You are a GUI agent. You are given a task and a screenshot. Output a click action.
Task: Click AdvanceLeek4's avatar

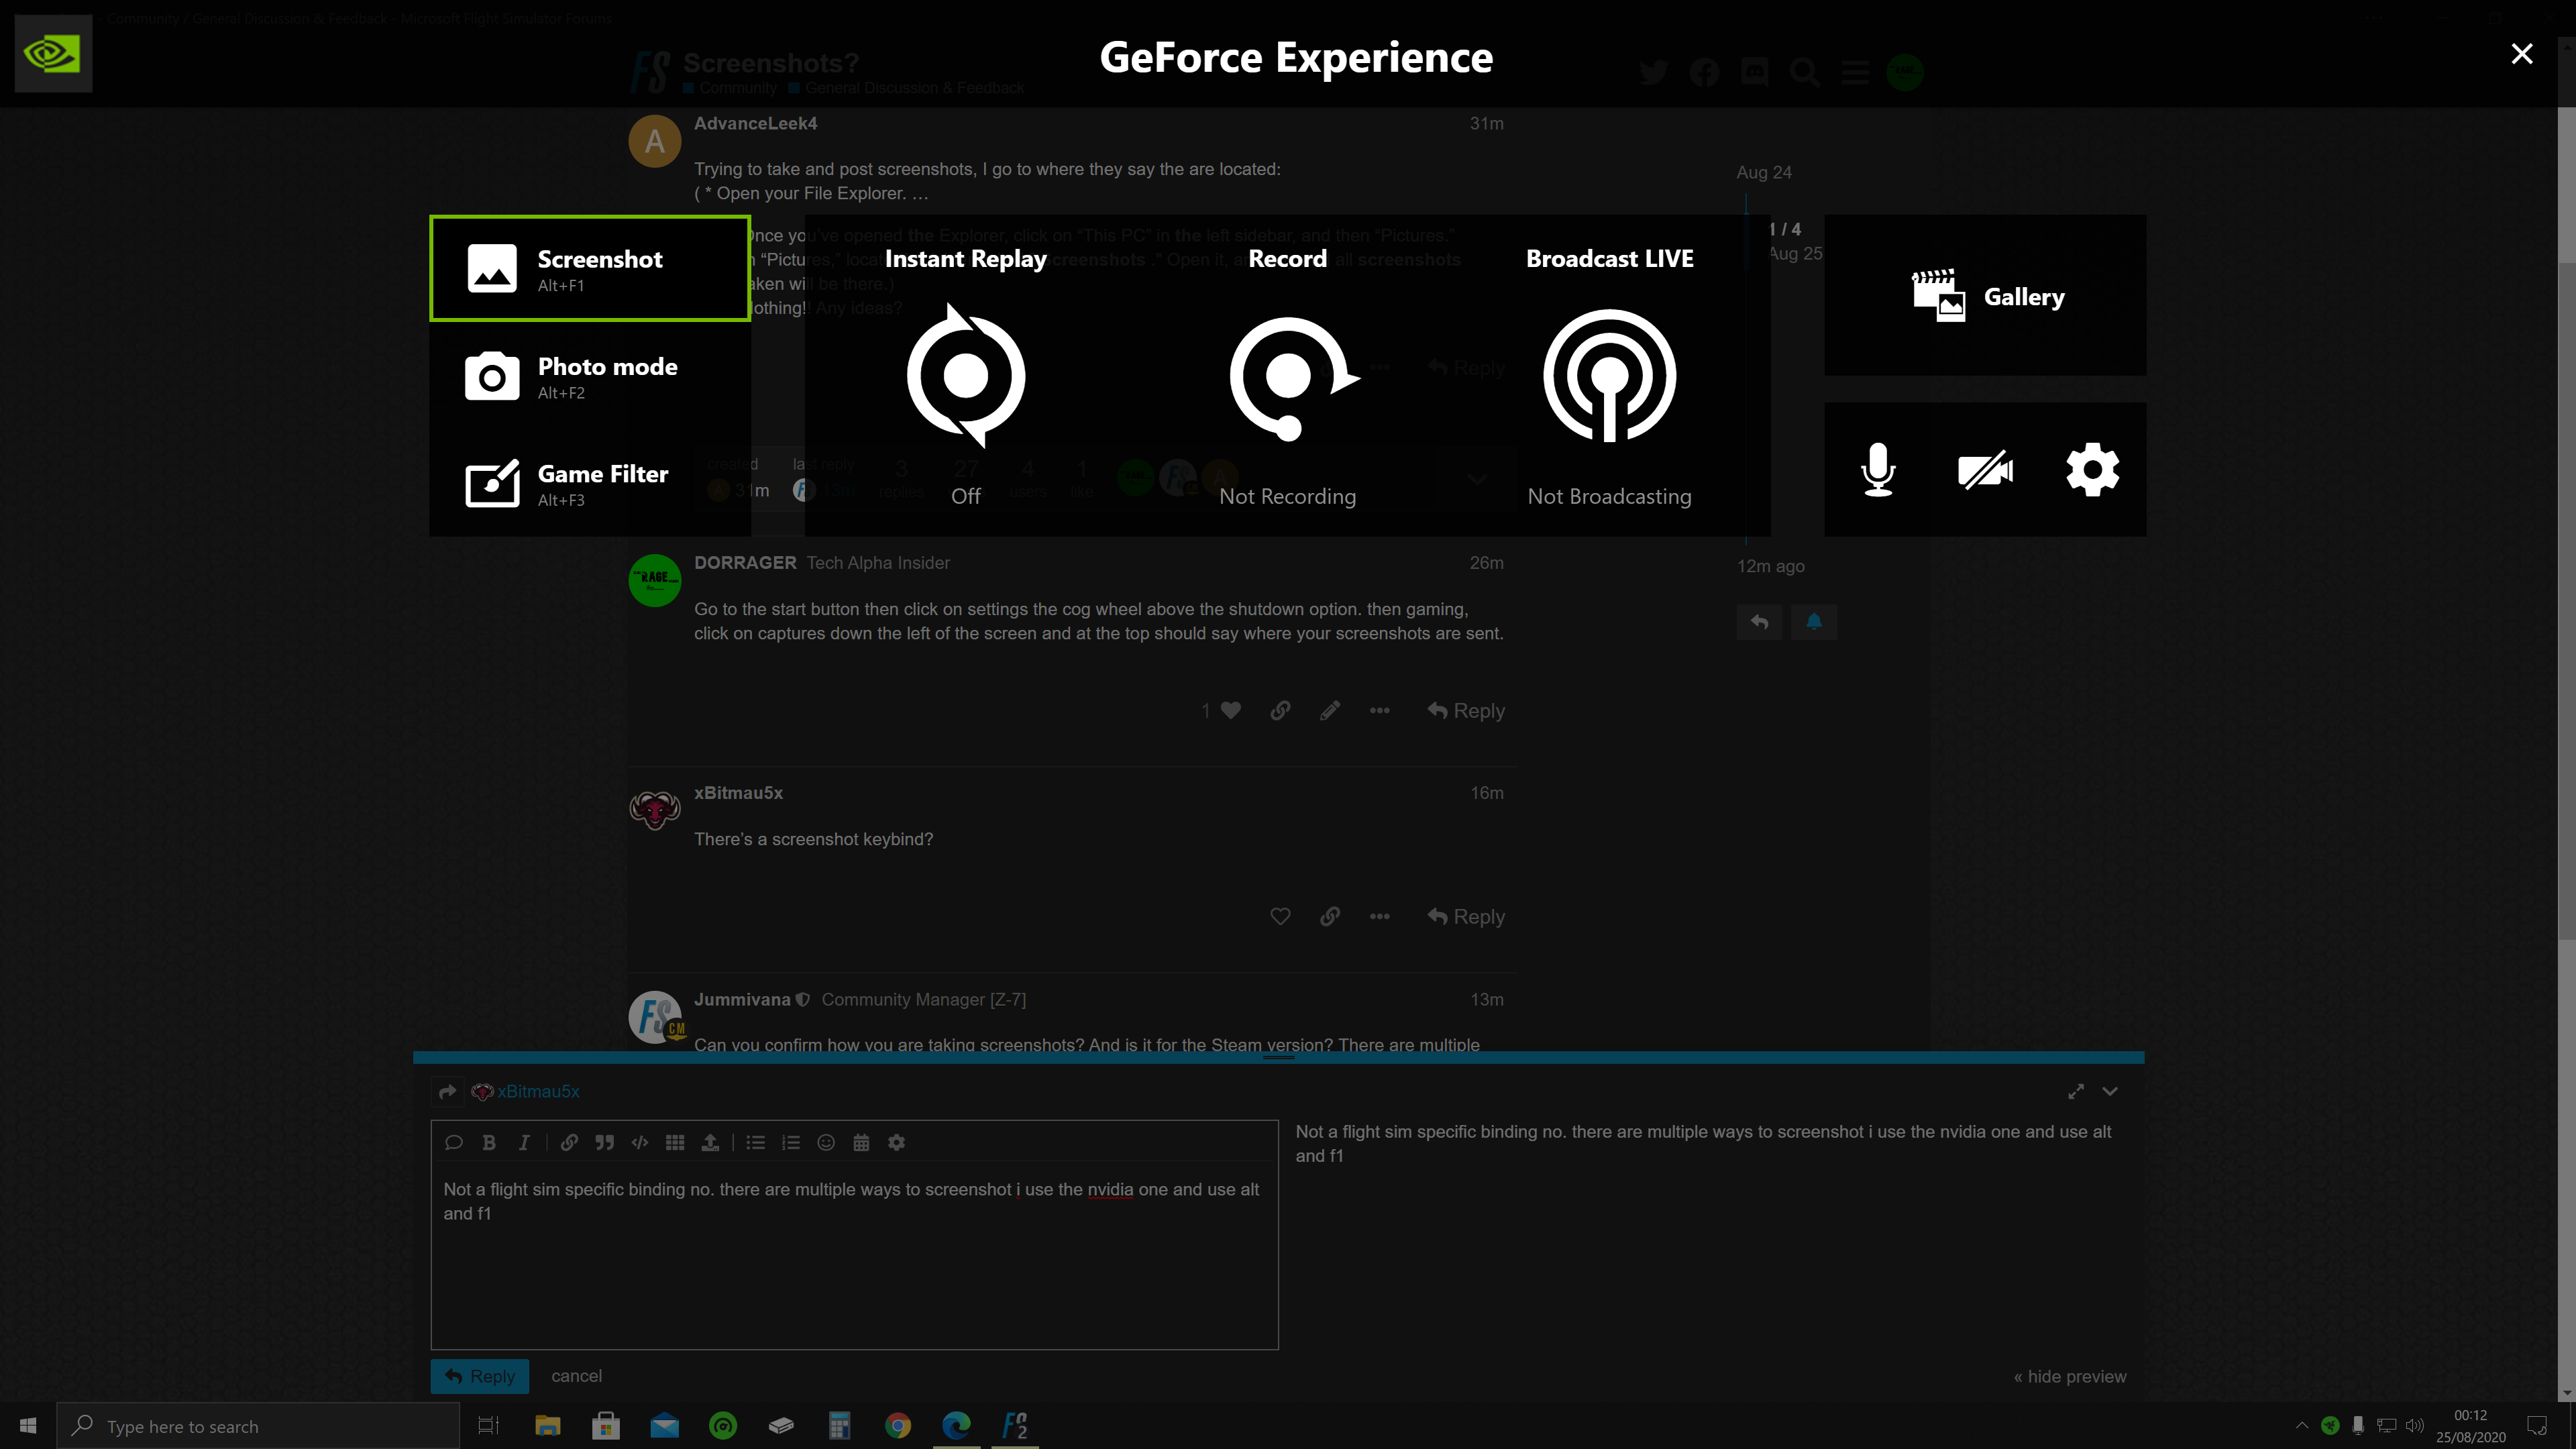(x=654, y=141)
